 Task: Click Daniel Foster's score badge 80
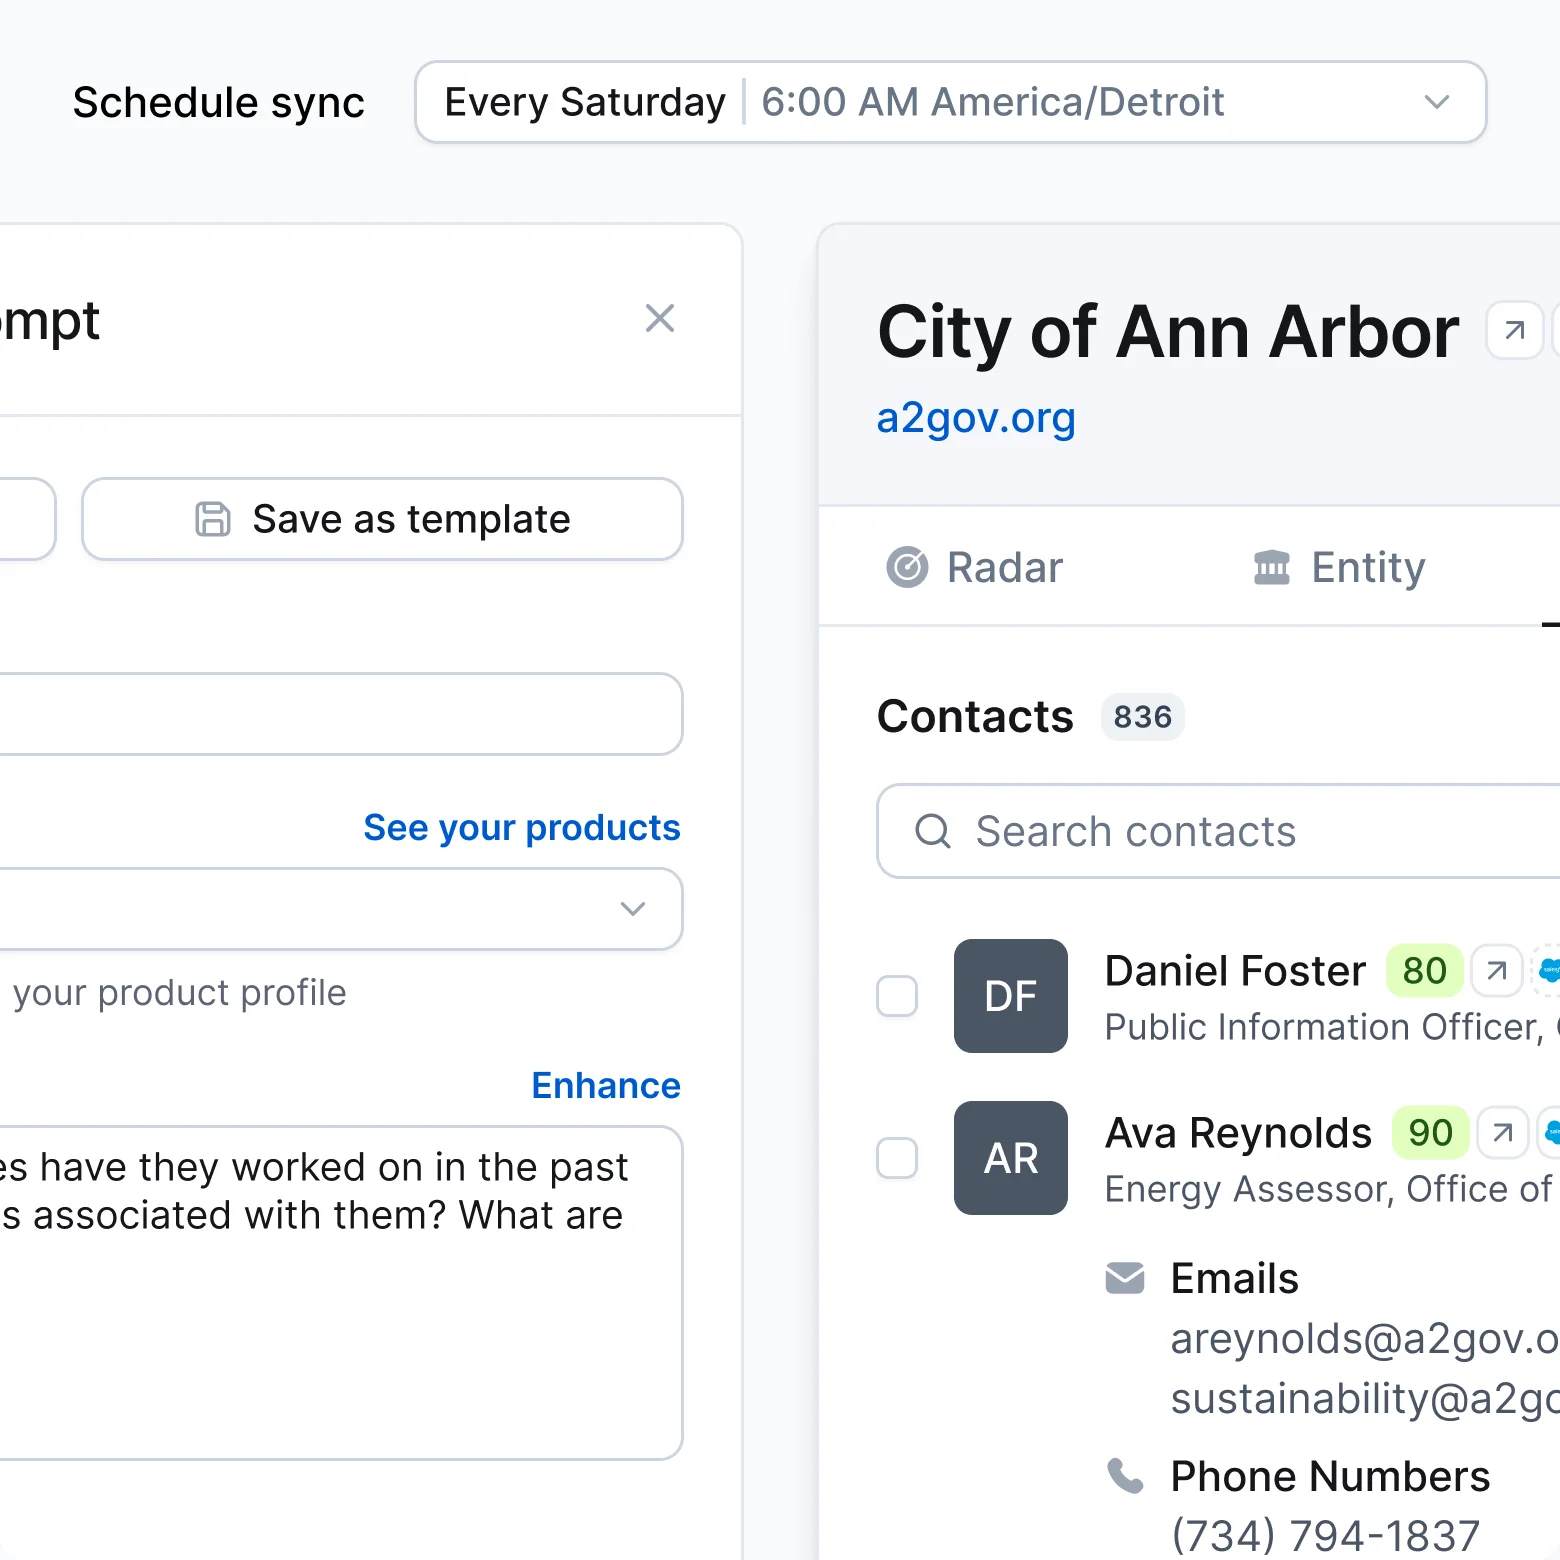pyautogui.click(x=1424, y=970)
